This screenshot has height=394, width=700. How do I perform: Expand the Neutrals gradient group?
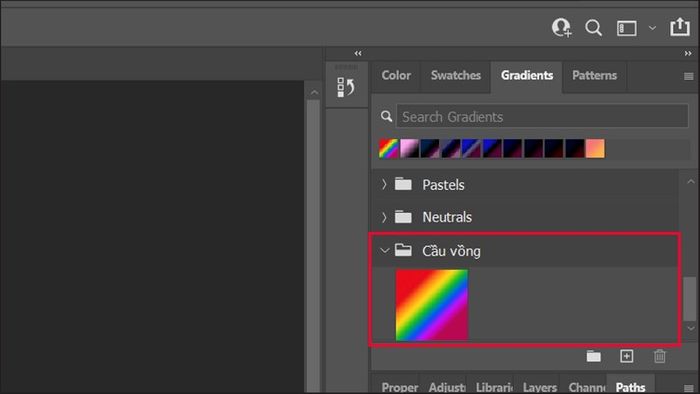tap(384, 217)
